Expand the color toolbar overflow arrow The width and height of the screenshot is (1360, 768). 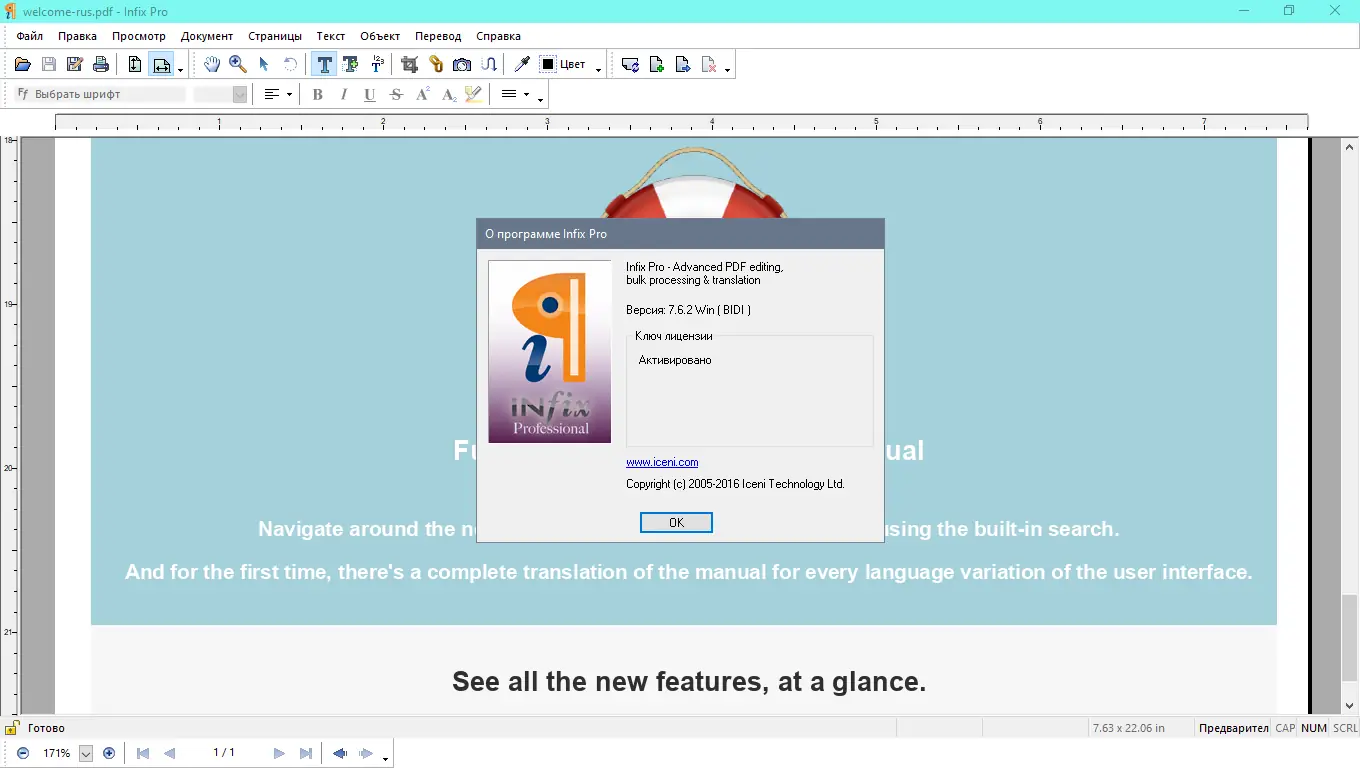tap(598, 68)
